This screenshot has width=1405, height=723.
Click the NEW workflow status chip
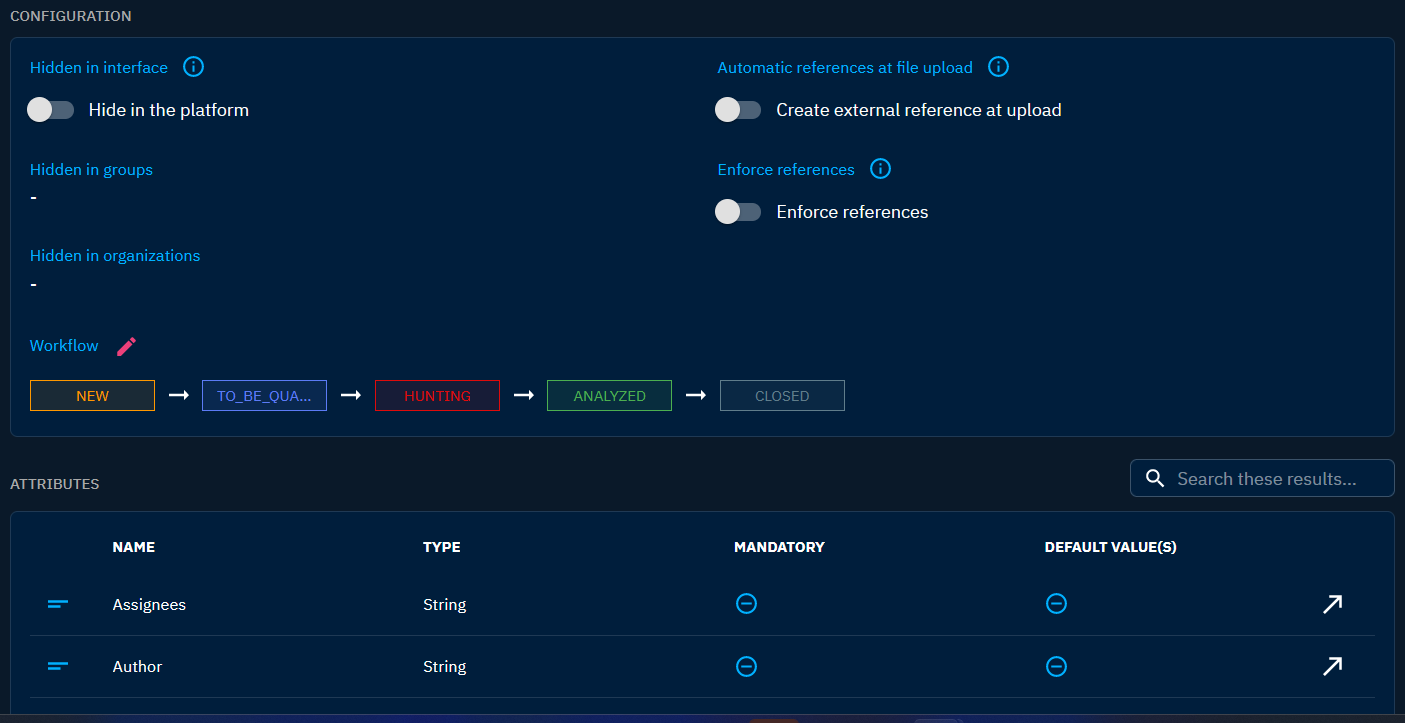pos(92,396)
